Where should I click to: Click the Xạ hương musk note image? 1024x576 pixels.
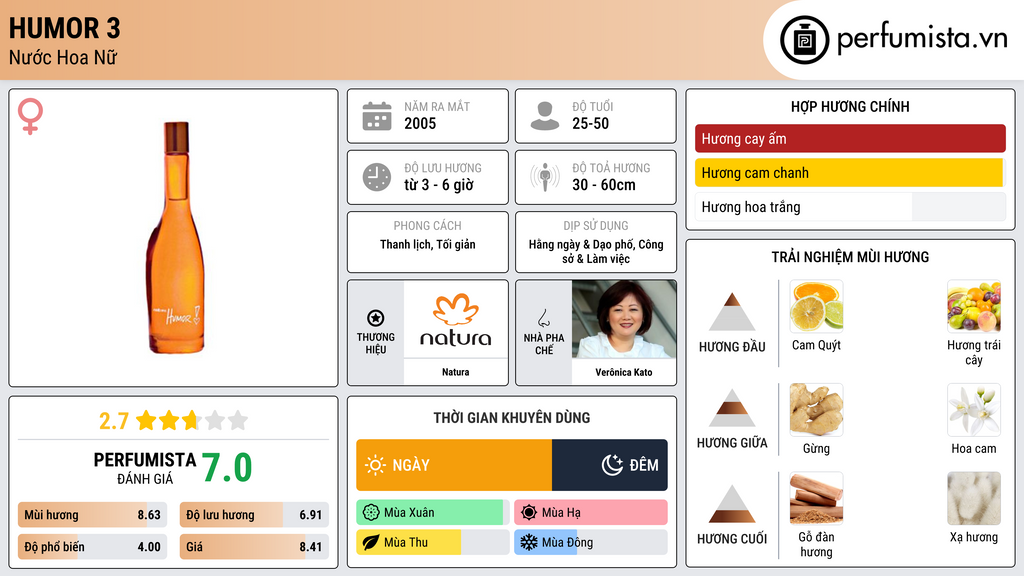point(974,498)
